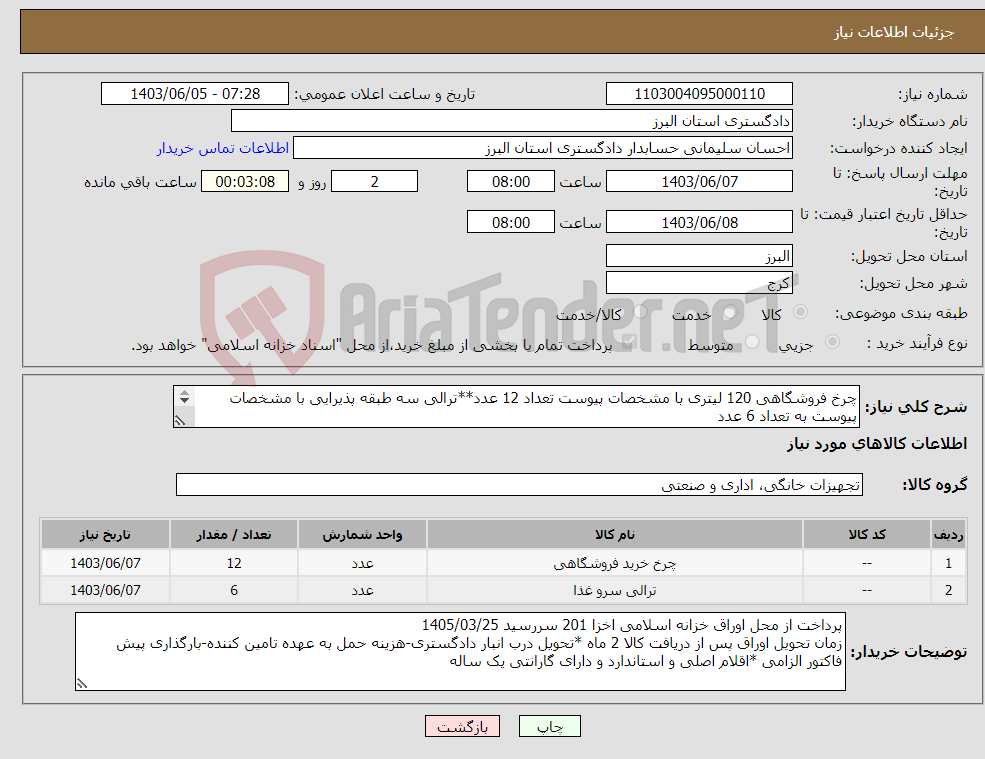Select the خدمت radio button

(729, 312)
